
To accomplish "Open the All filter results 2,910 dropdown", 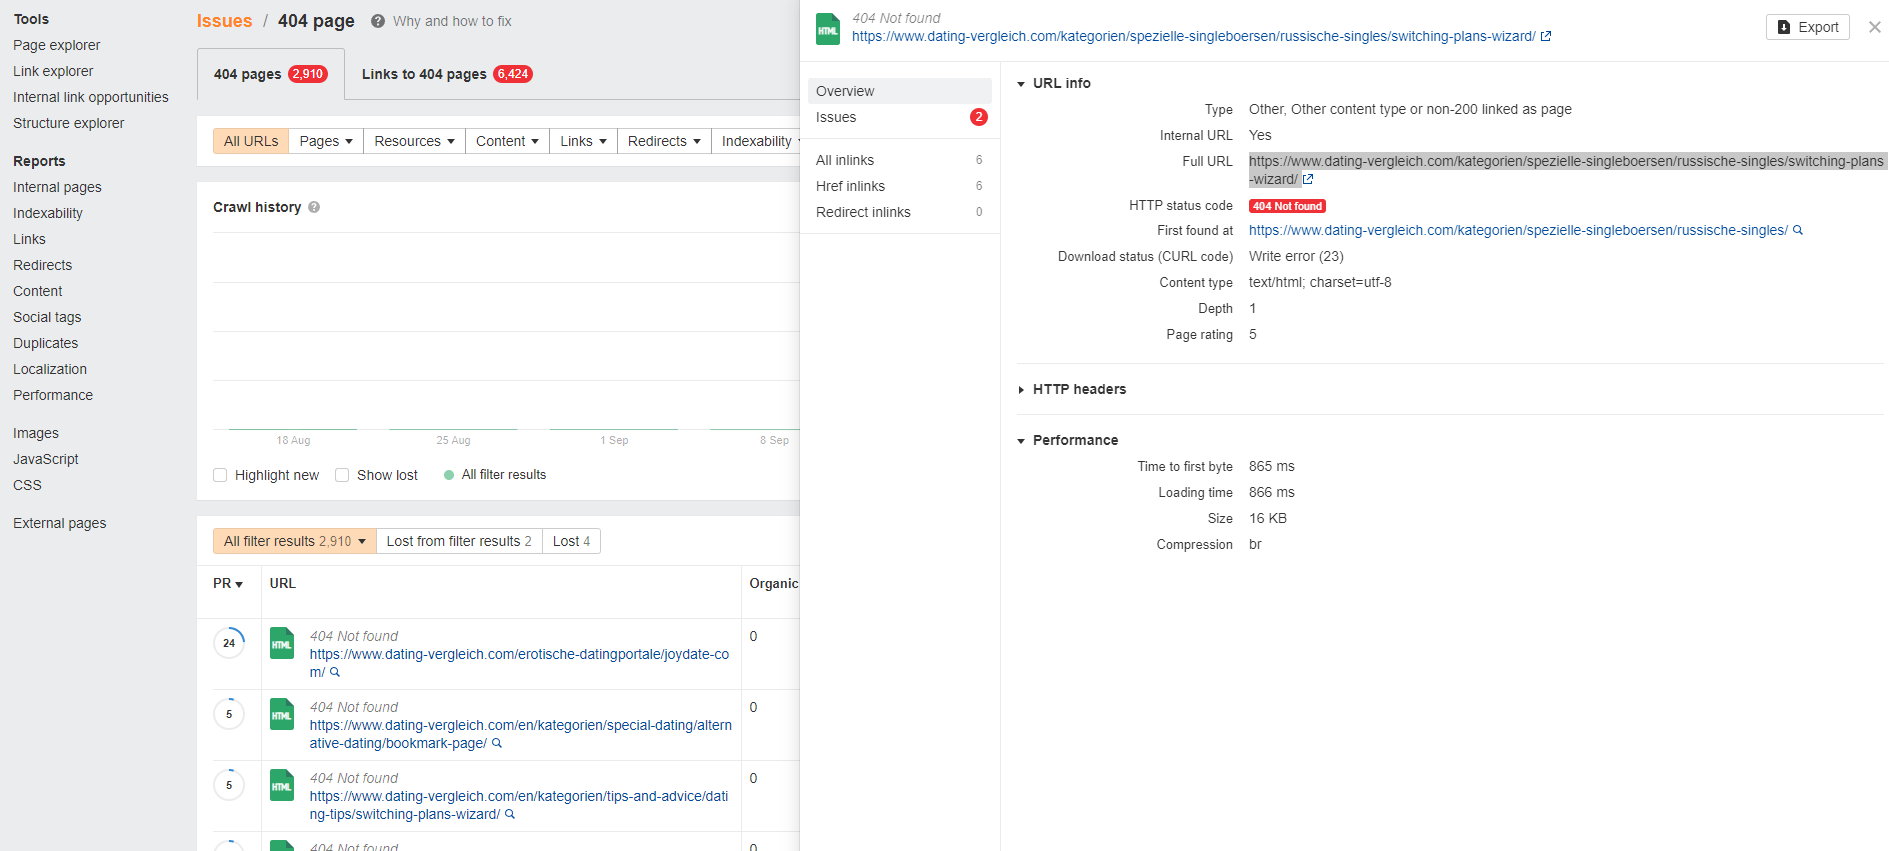I will (295, 541).
